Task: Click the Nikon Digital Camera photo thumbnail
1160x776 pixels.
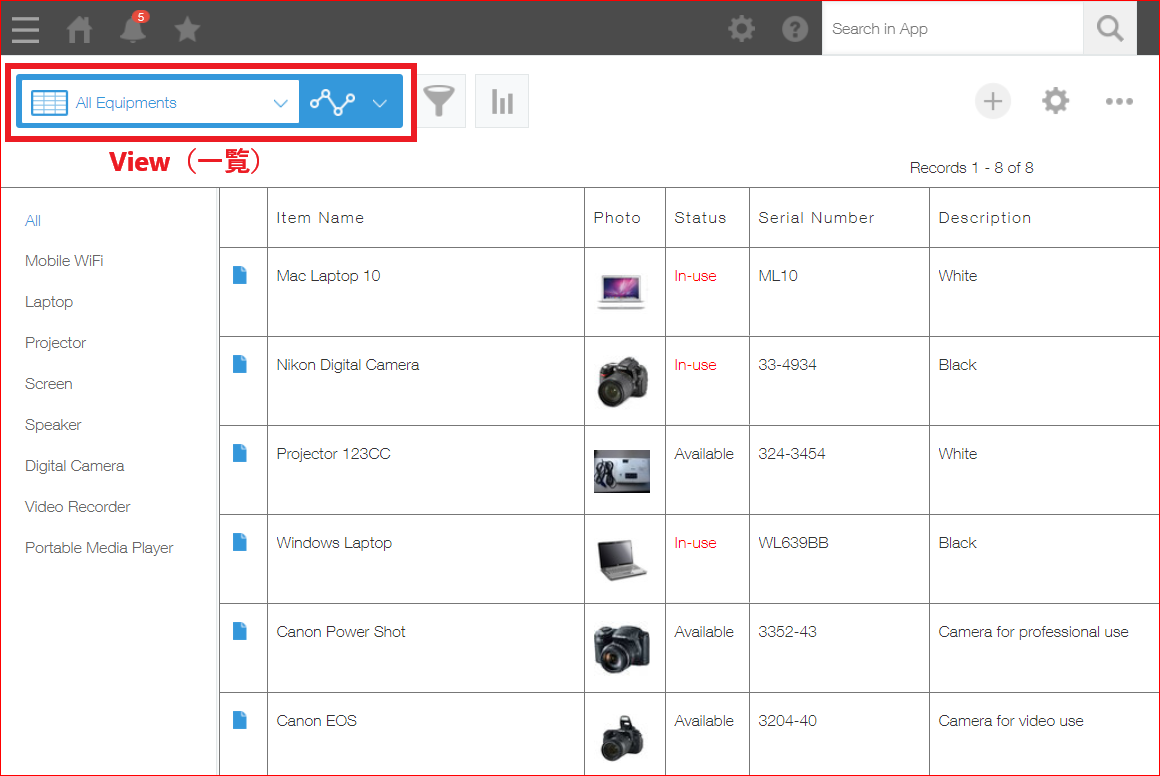Action: [x=622, y=382]
